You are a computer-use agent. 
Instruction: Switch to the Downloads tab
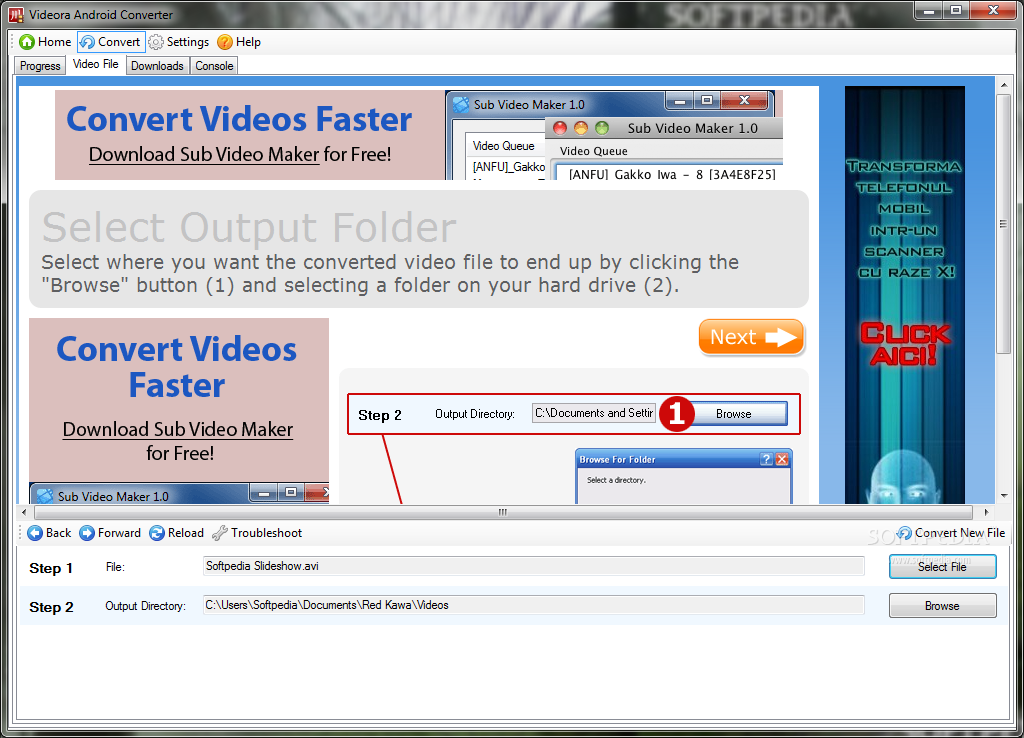(157, 66)
